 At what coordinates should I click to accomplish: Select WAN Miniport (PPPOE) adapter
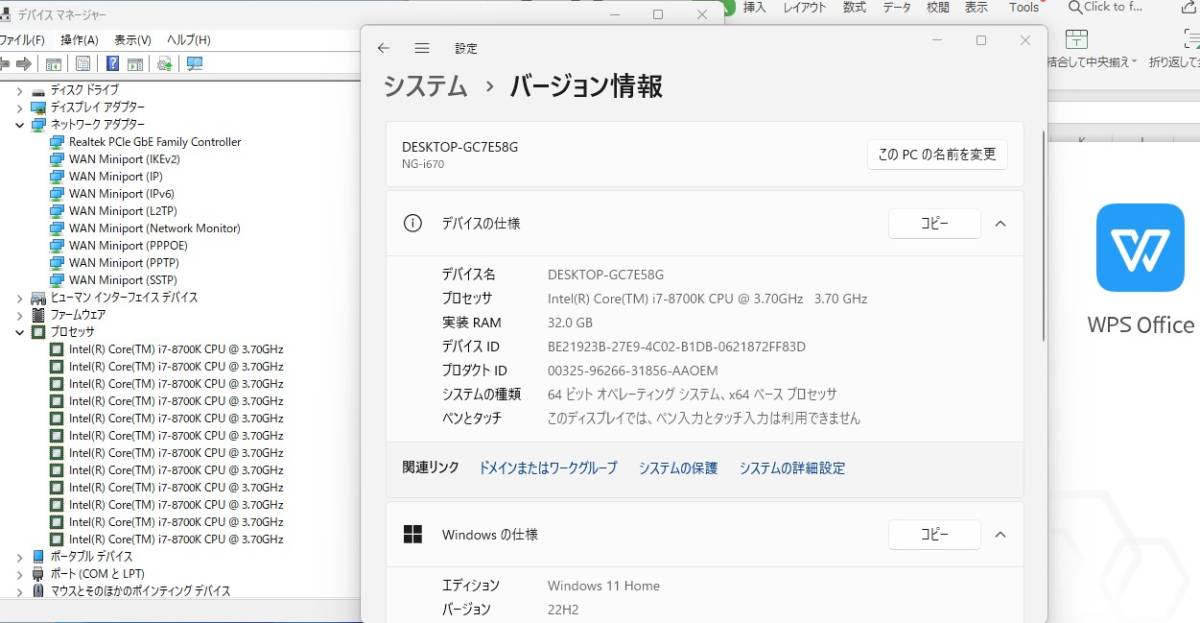tap(128, 245)
